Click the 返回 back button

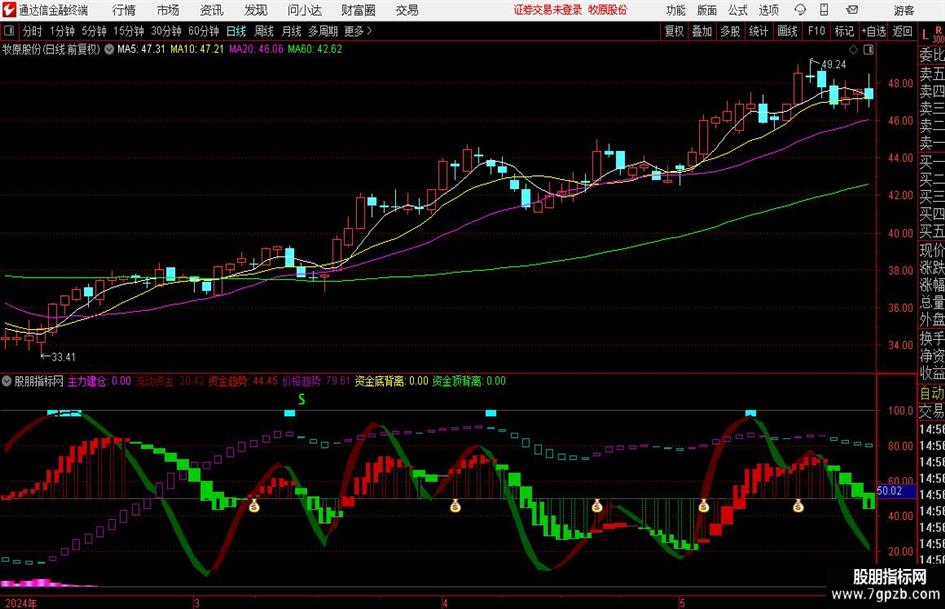(902, 31)
